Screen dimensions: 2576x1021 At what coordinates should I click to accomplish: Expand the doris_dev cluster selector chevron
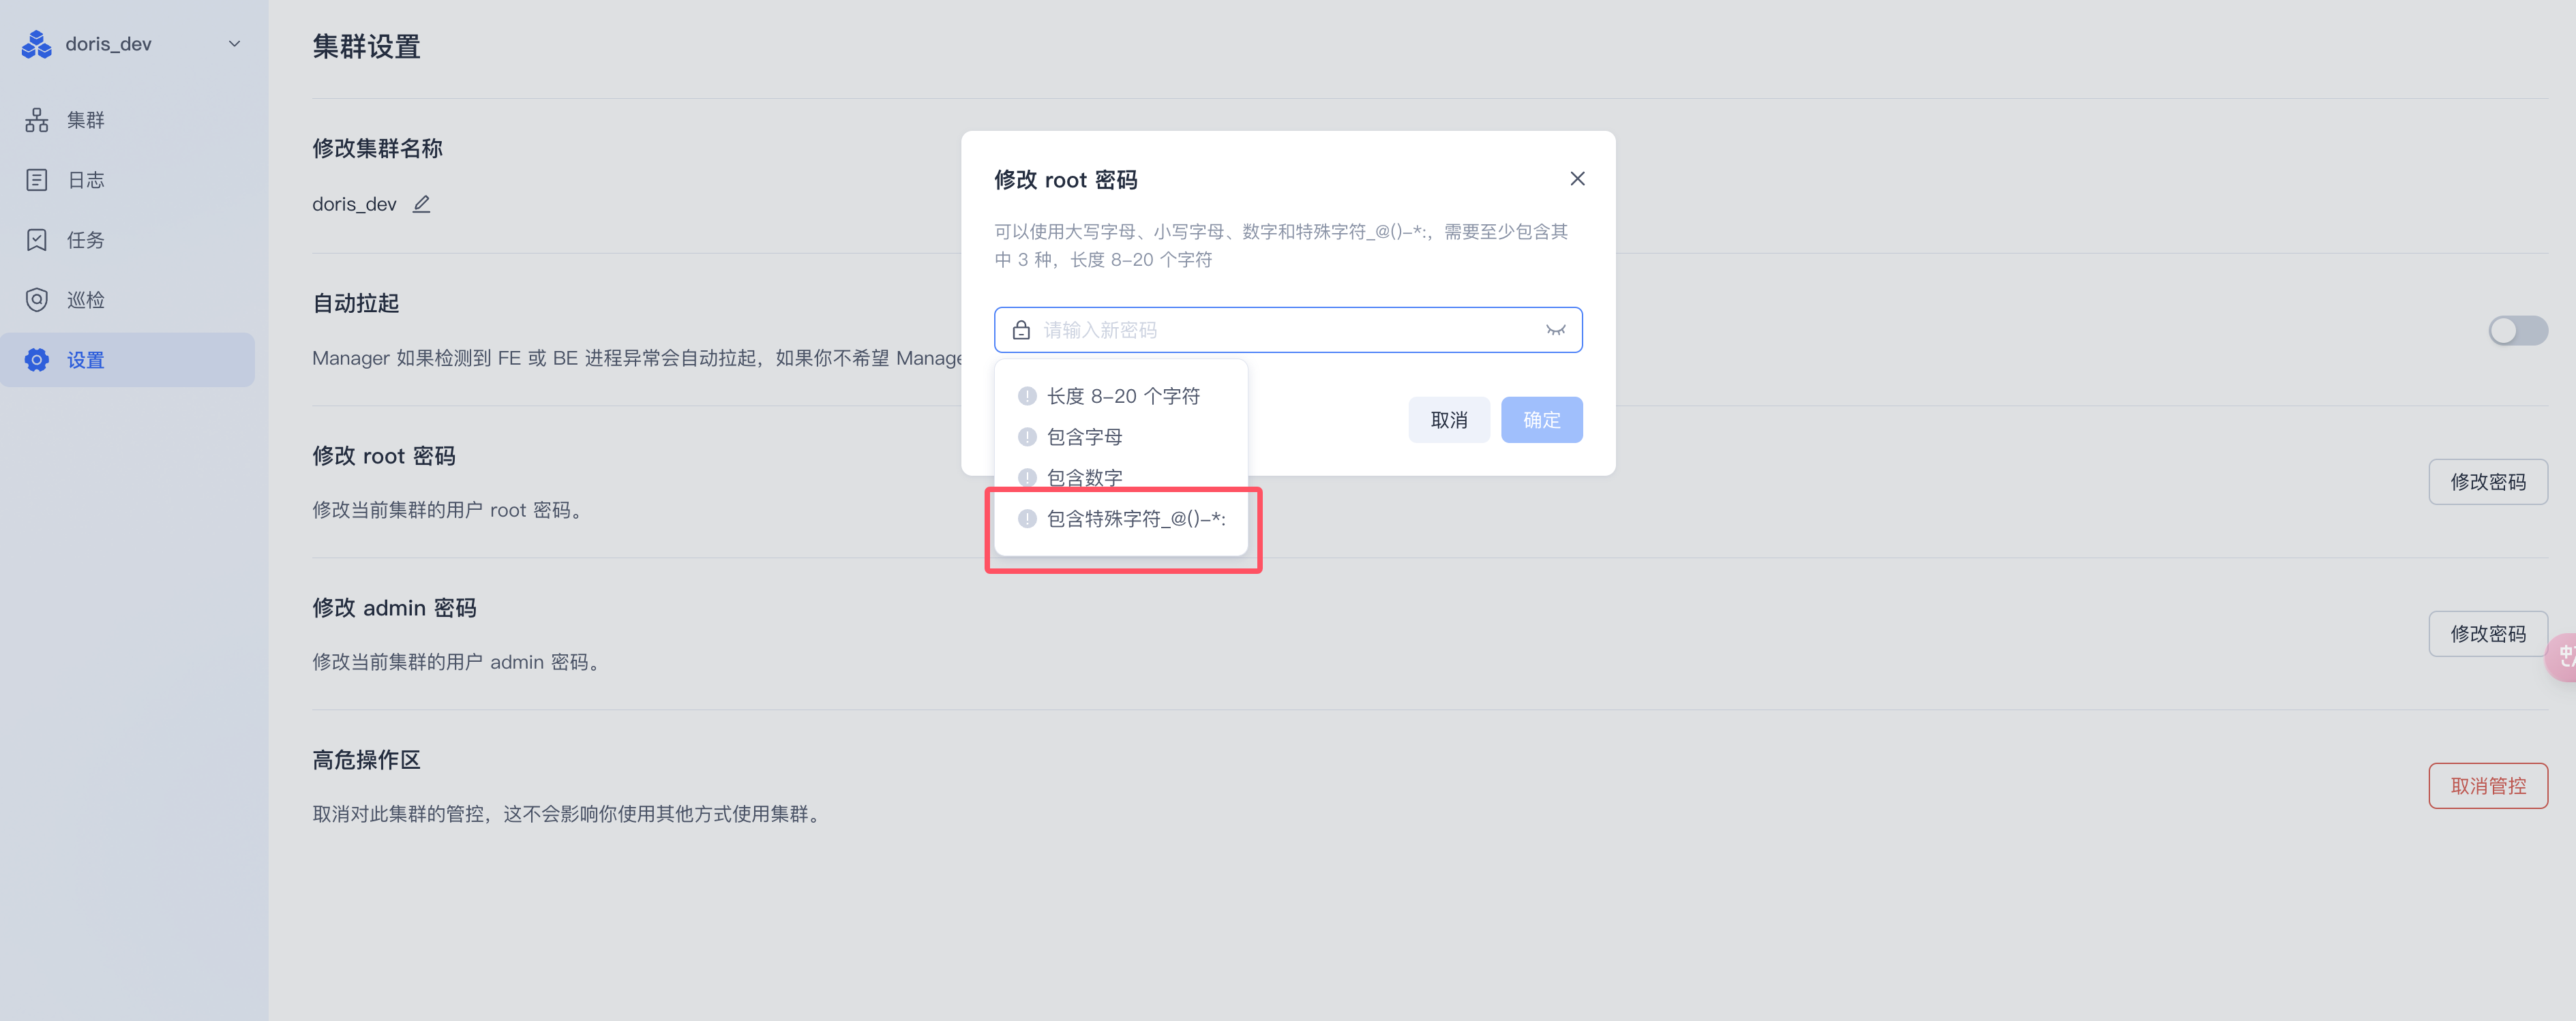point(235,44)
